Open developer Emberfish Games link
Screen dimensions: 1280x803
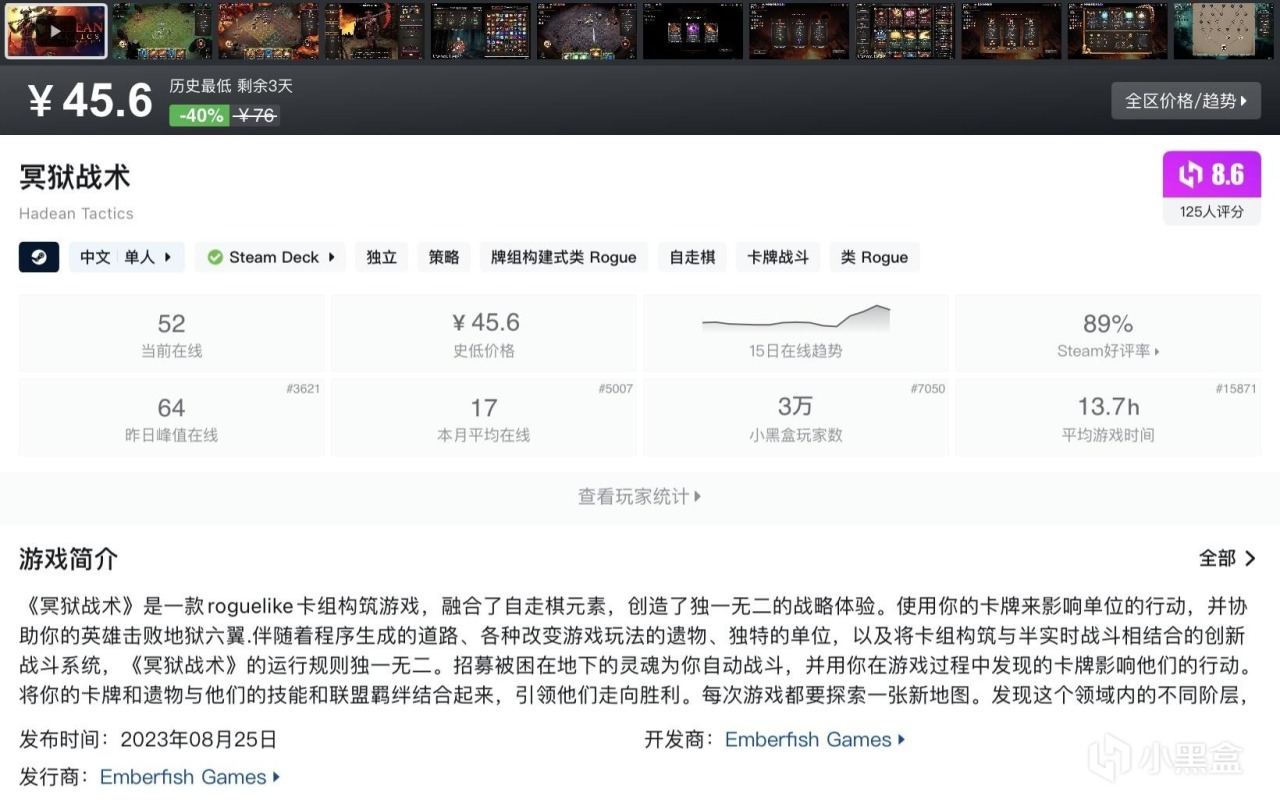[815, 740]
